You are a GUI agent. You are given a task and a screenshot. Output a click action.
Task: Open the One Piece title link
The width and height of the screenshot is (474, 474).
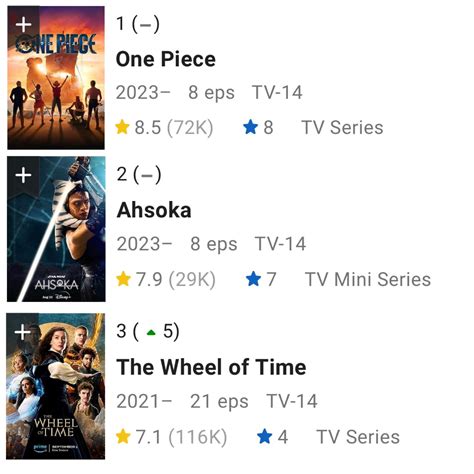pyautogui.click(x=166, y=59)
